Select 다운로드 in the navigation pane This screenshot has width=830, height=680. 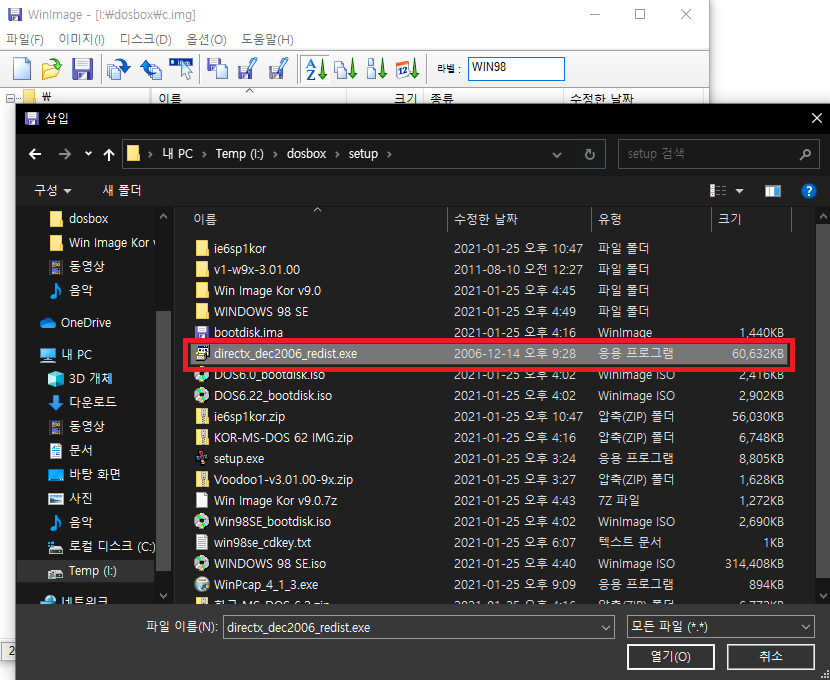click(x=82, y=403)
